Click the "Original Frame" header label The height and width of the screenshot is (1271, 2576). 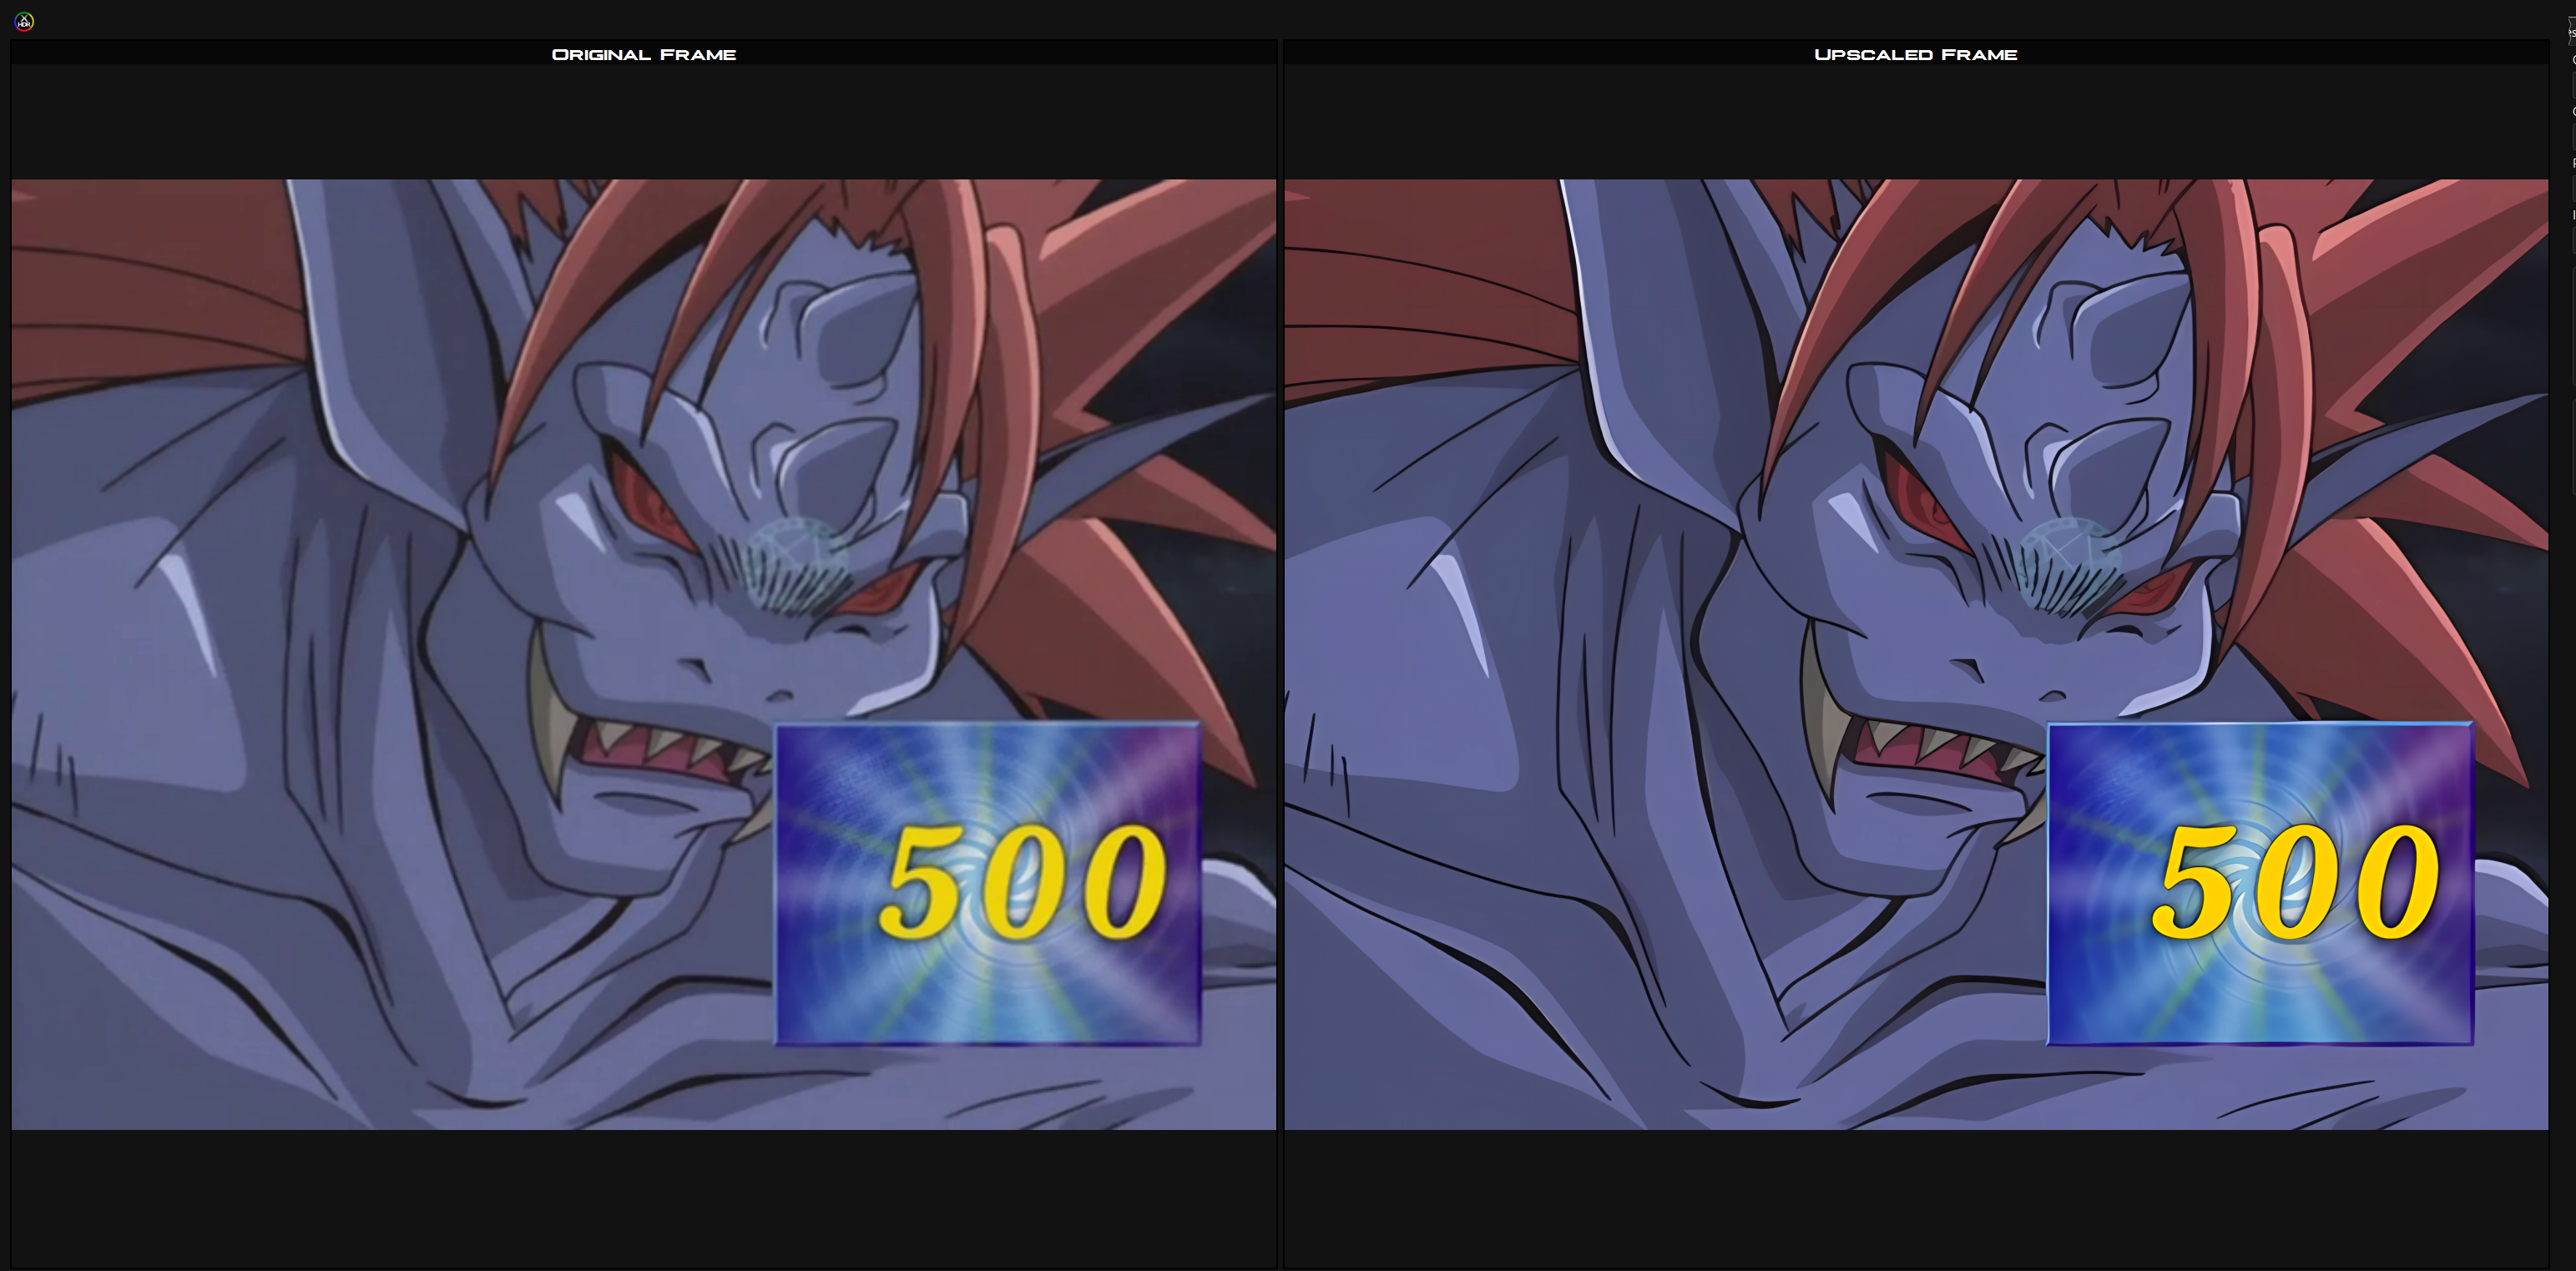[x=644, y=55]
